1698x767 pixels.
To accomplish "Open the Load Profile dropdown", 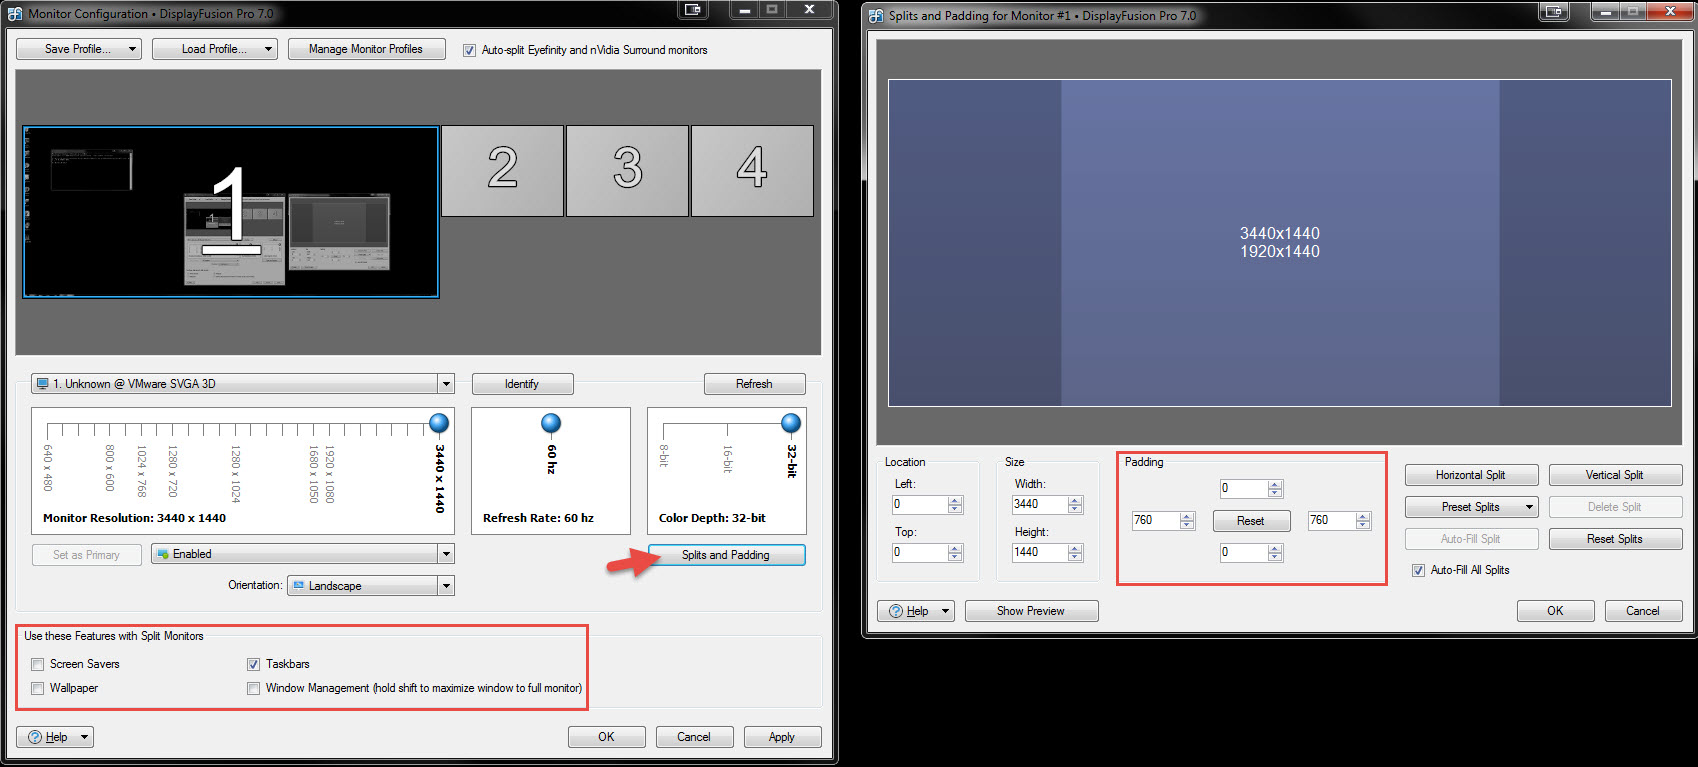I will pyautogui.click(x=215, y=49).
